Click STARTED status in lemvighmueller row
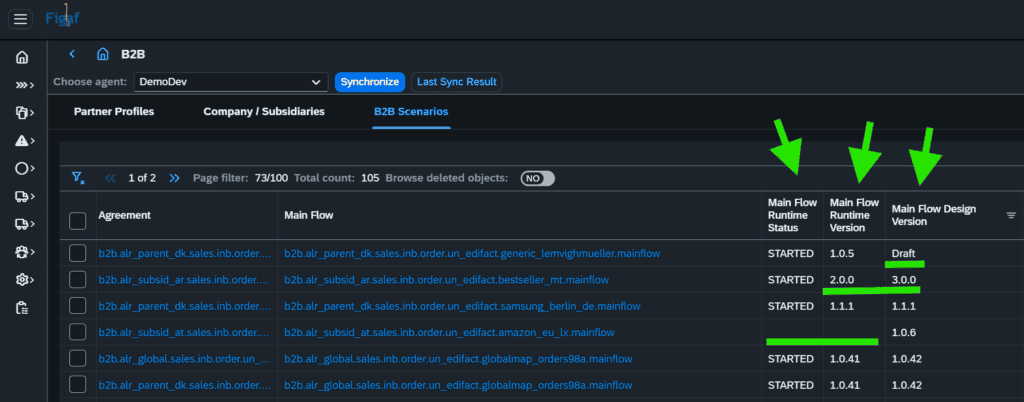The width and height of the screenshot is (1024, 402). [x=791, y=253]
